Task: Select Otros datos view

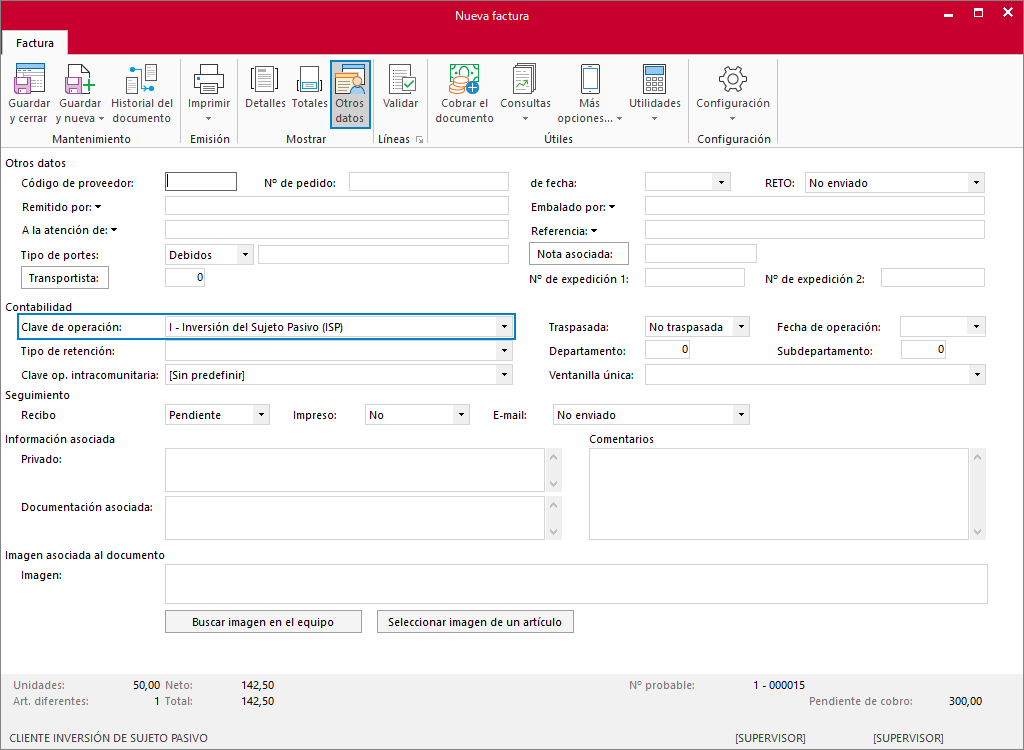Action: [x=350, y=94]
